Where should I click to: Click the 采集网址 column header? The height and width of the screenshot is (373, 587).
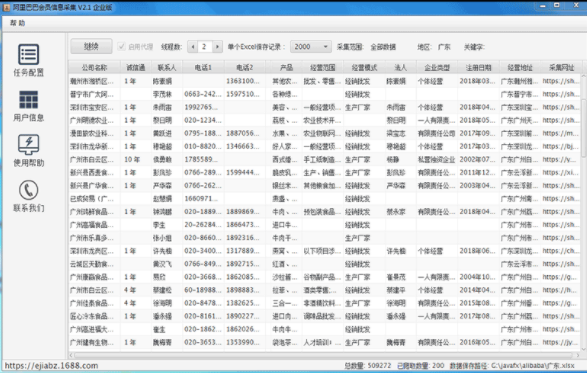pos(561,67)
